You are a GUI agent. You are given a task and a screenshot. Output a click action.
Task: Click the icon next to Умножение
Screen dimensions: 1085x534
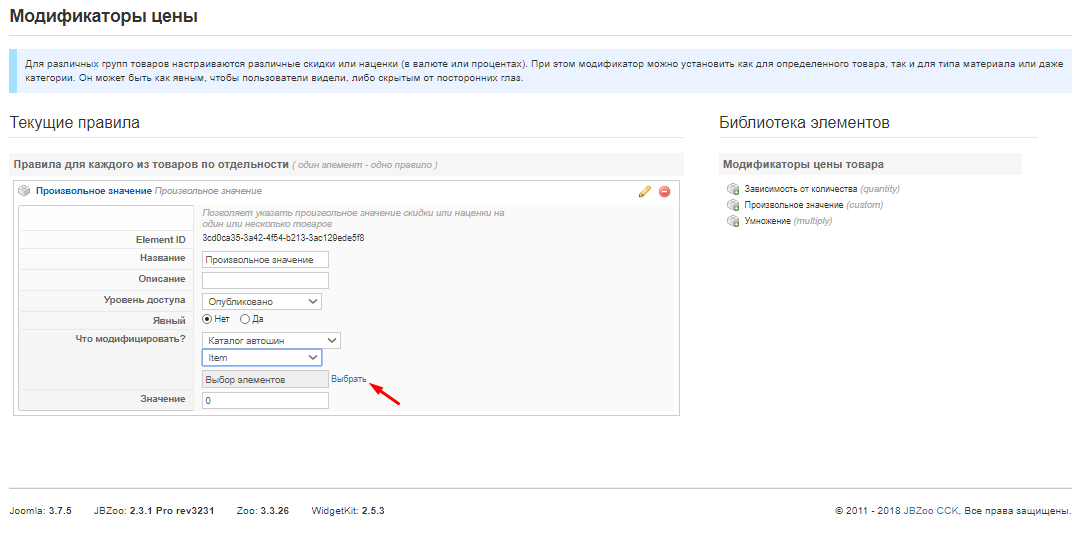click(x=733, y=221)
